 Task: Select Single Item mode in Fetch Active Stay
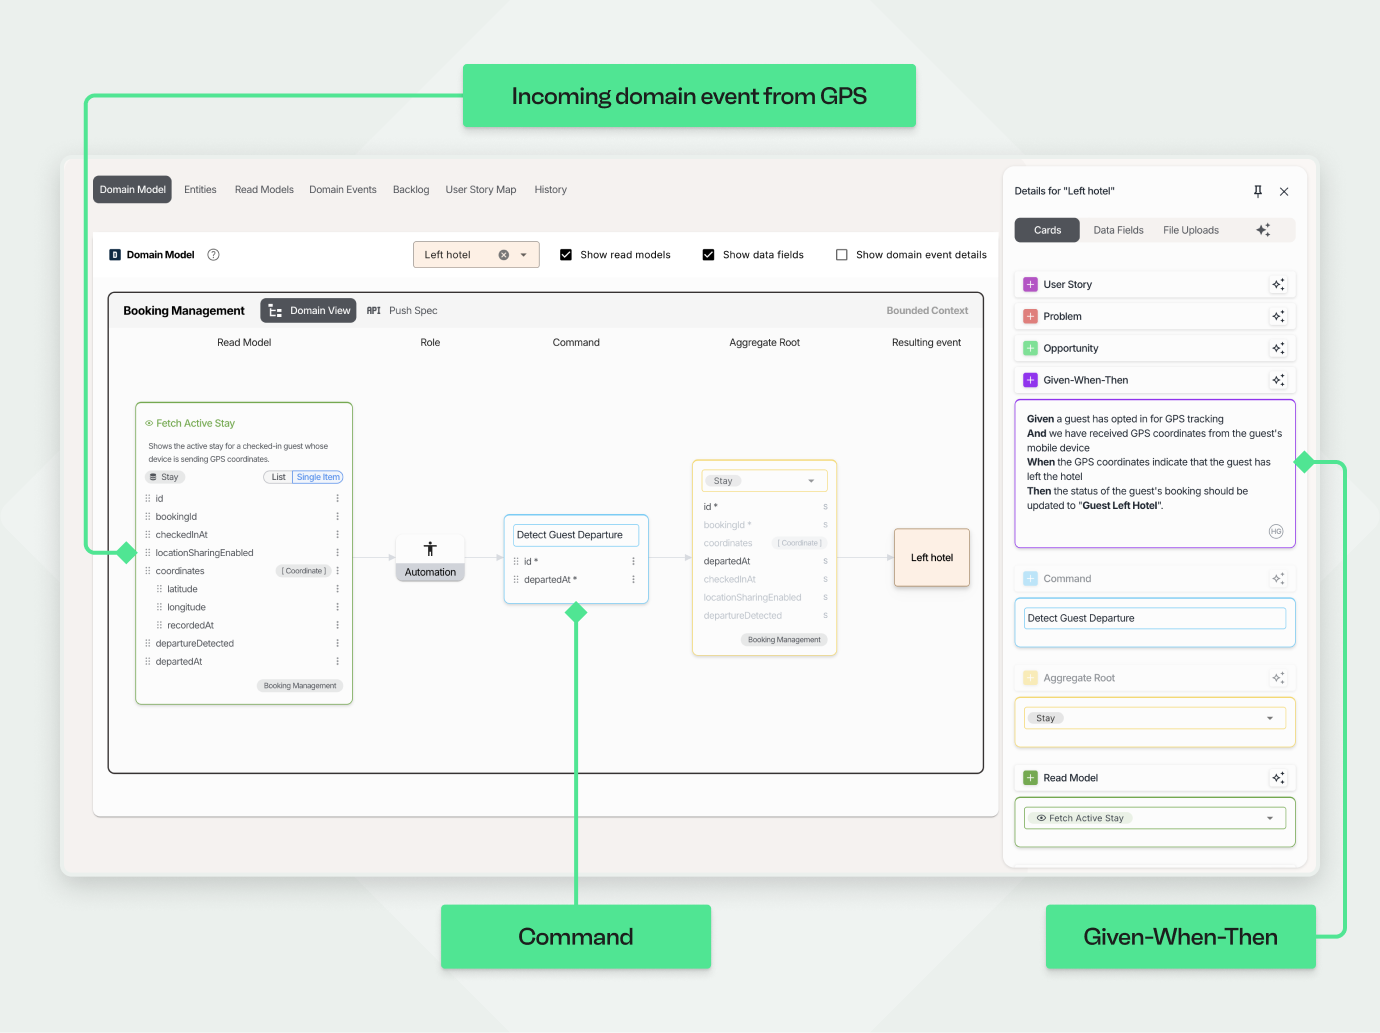click(318, 477)
